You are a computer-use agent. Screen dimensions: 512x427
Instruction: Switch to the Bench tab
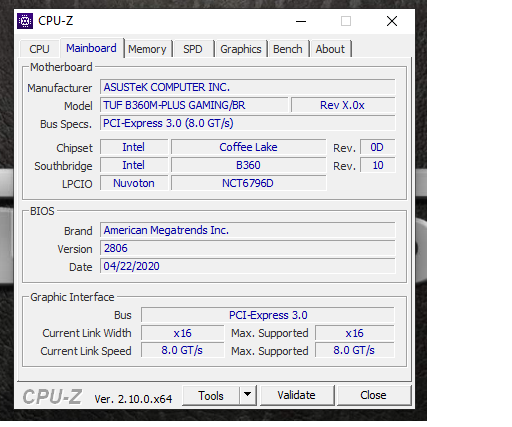tap(288, 49)
